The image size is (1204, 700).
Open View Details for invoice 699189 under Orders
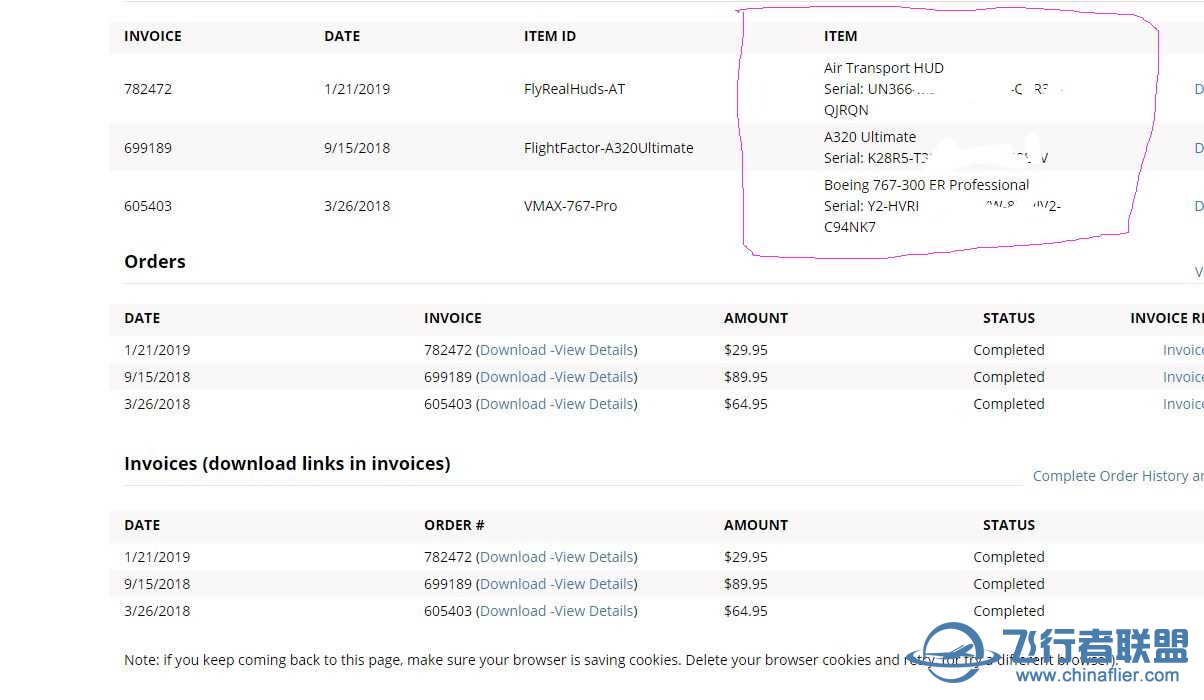coord(594,377)
